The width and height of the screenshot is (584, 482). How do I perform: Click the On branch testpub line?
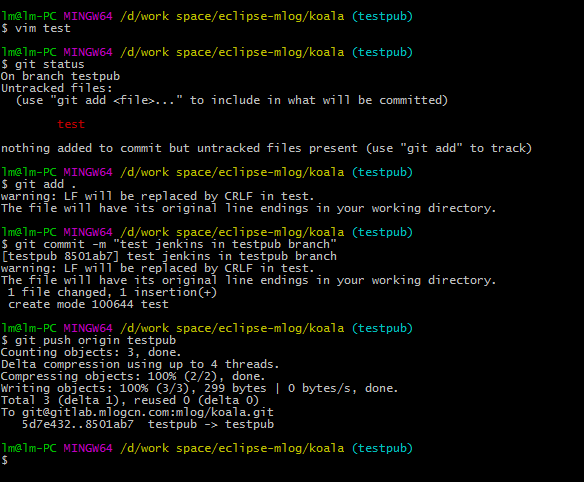click(60, 76)
